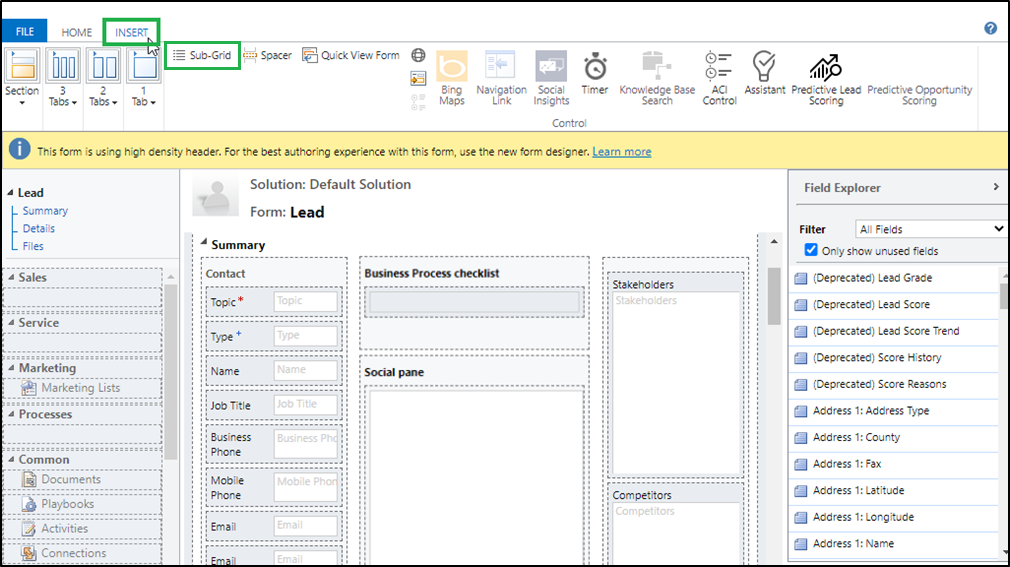
Task: Insert the ACI Control
Action: point(719,77)
